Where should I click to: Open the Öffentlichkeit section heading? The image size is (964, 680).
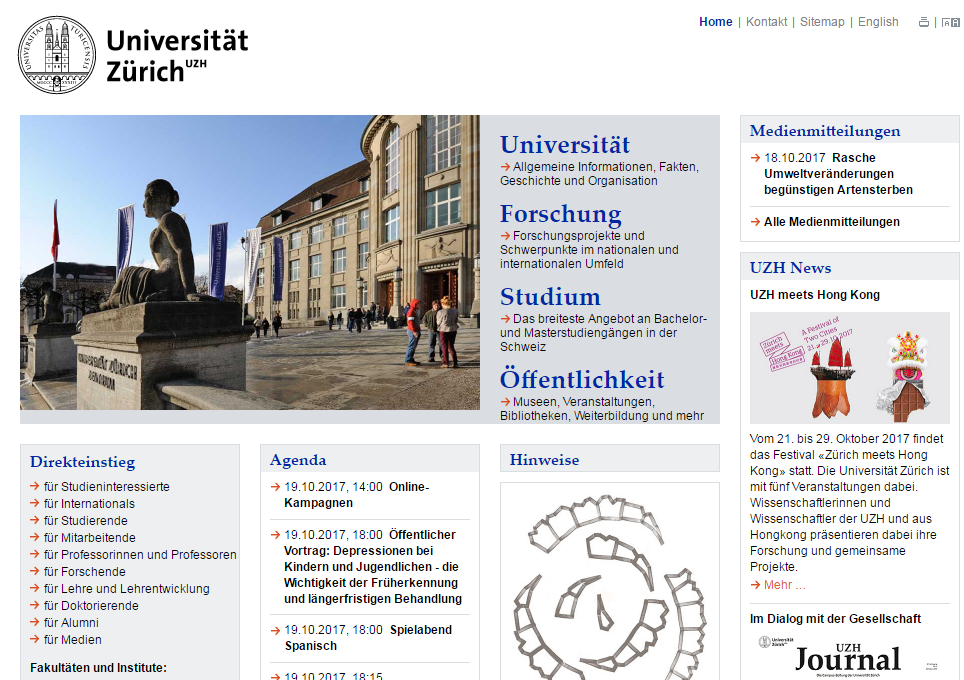click(x=582, y=379)
